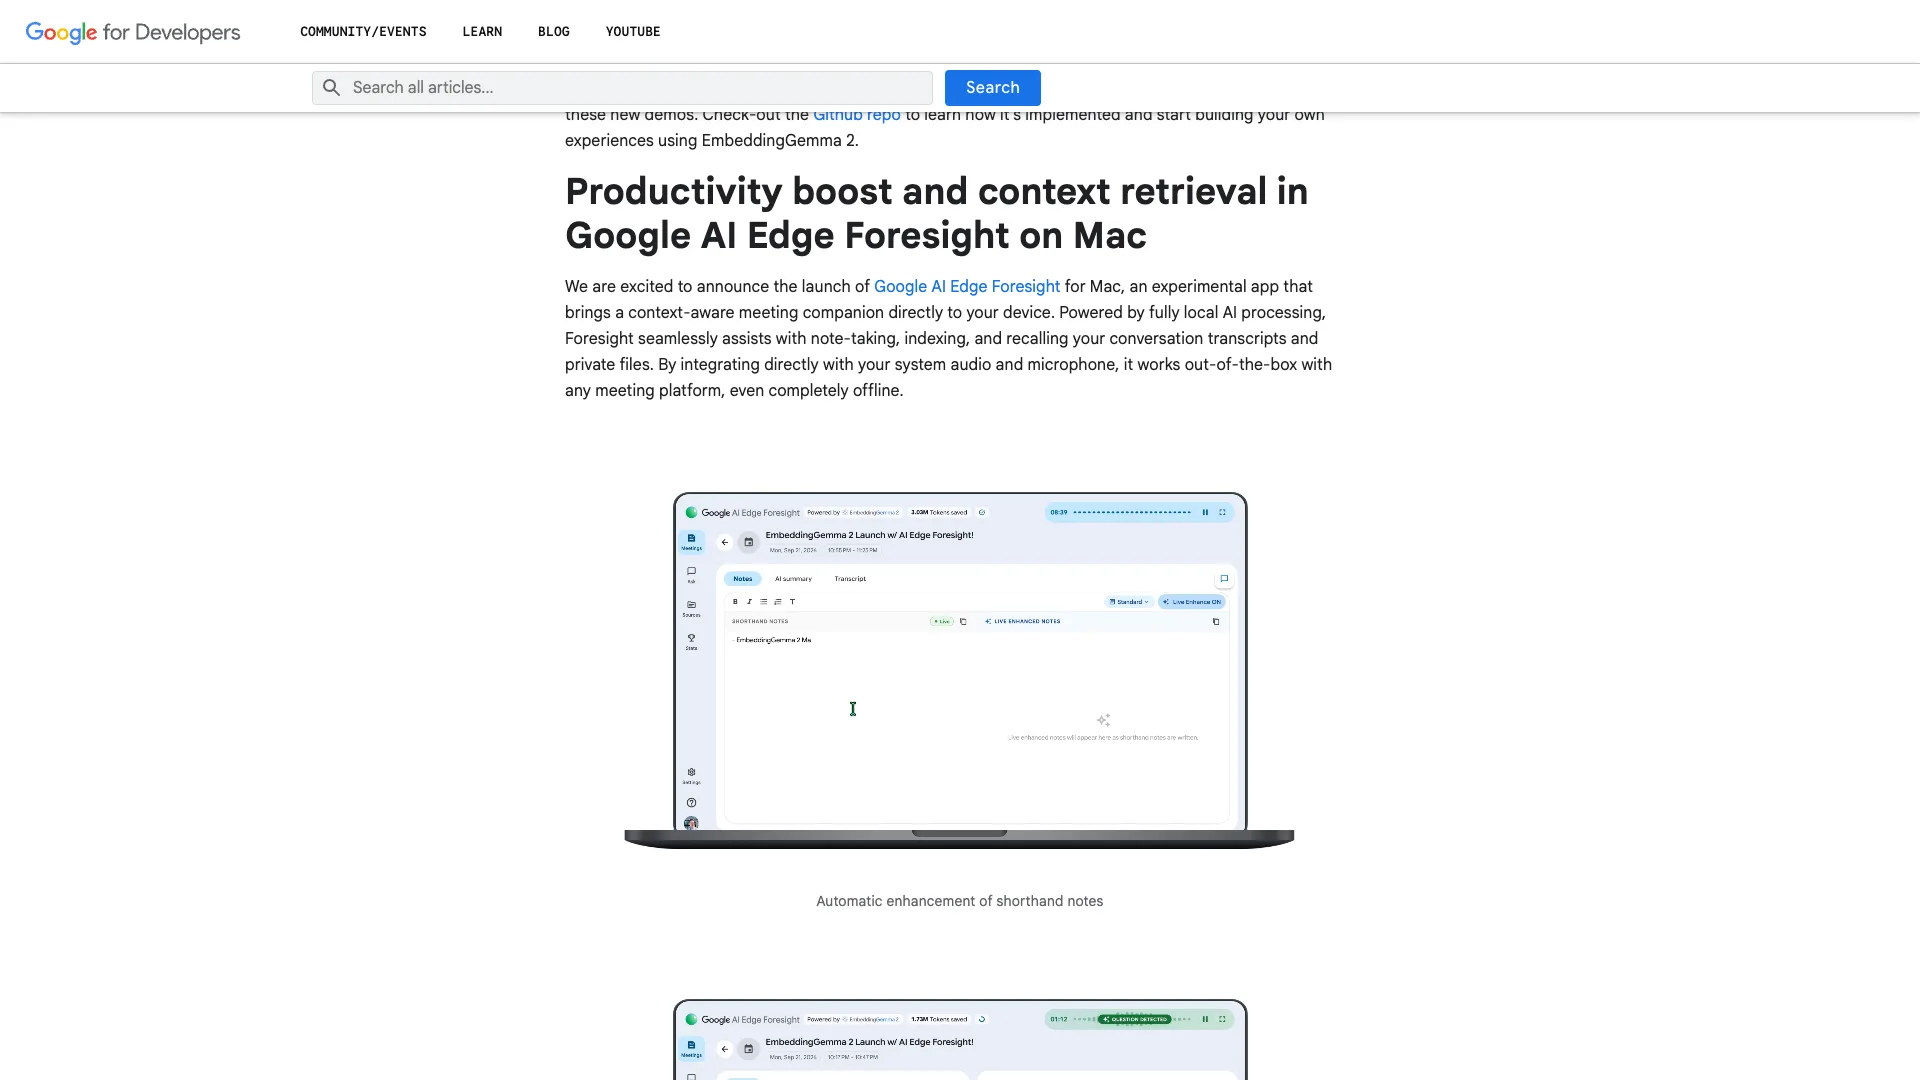Open the Google AI Edge Foresight link

click(967, 287)
